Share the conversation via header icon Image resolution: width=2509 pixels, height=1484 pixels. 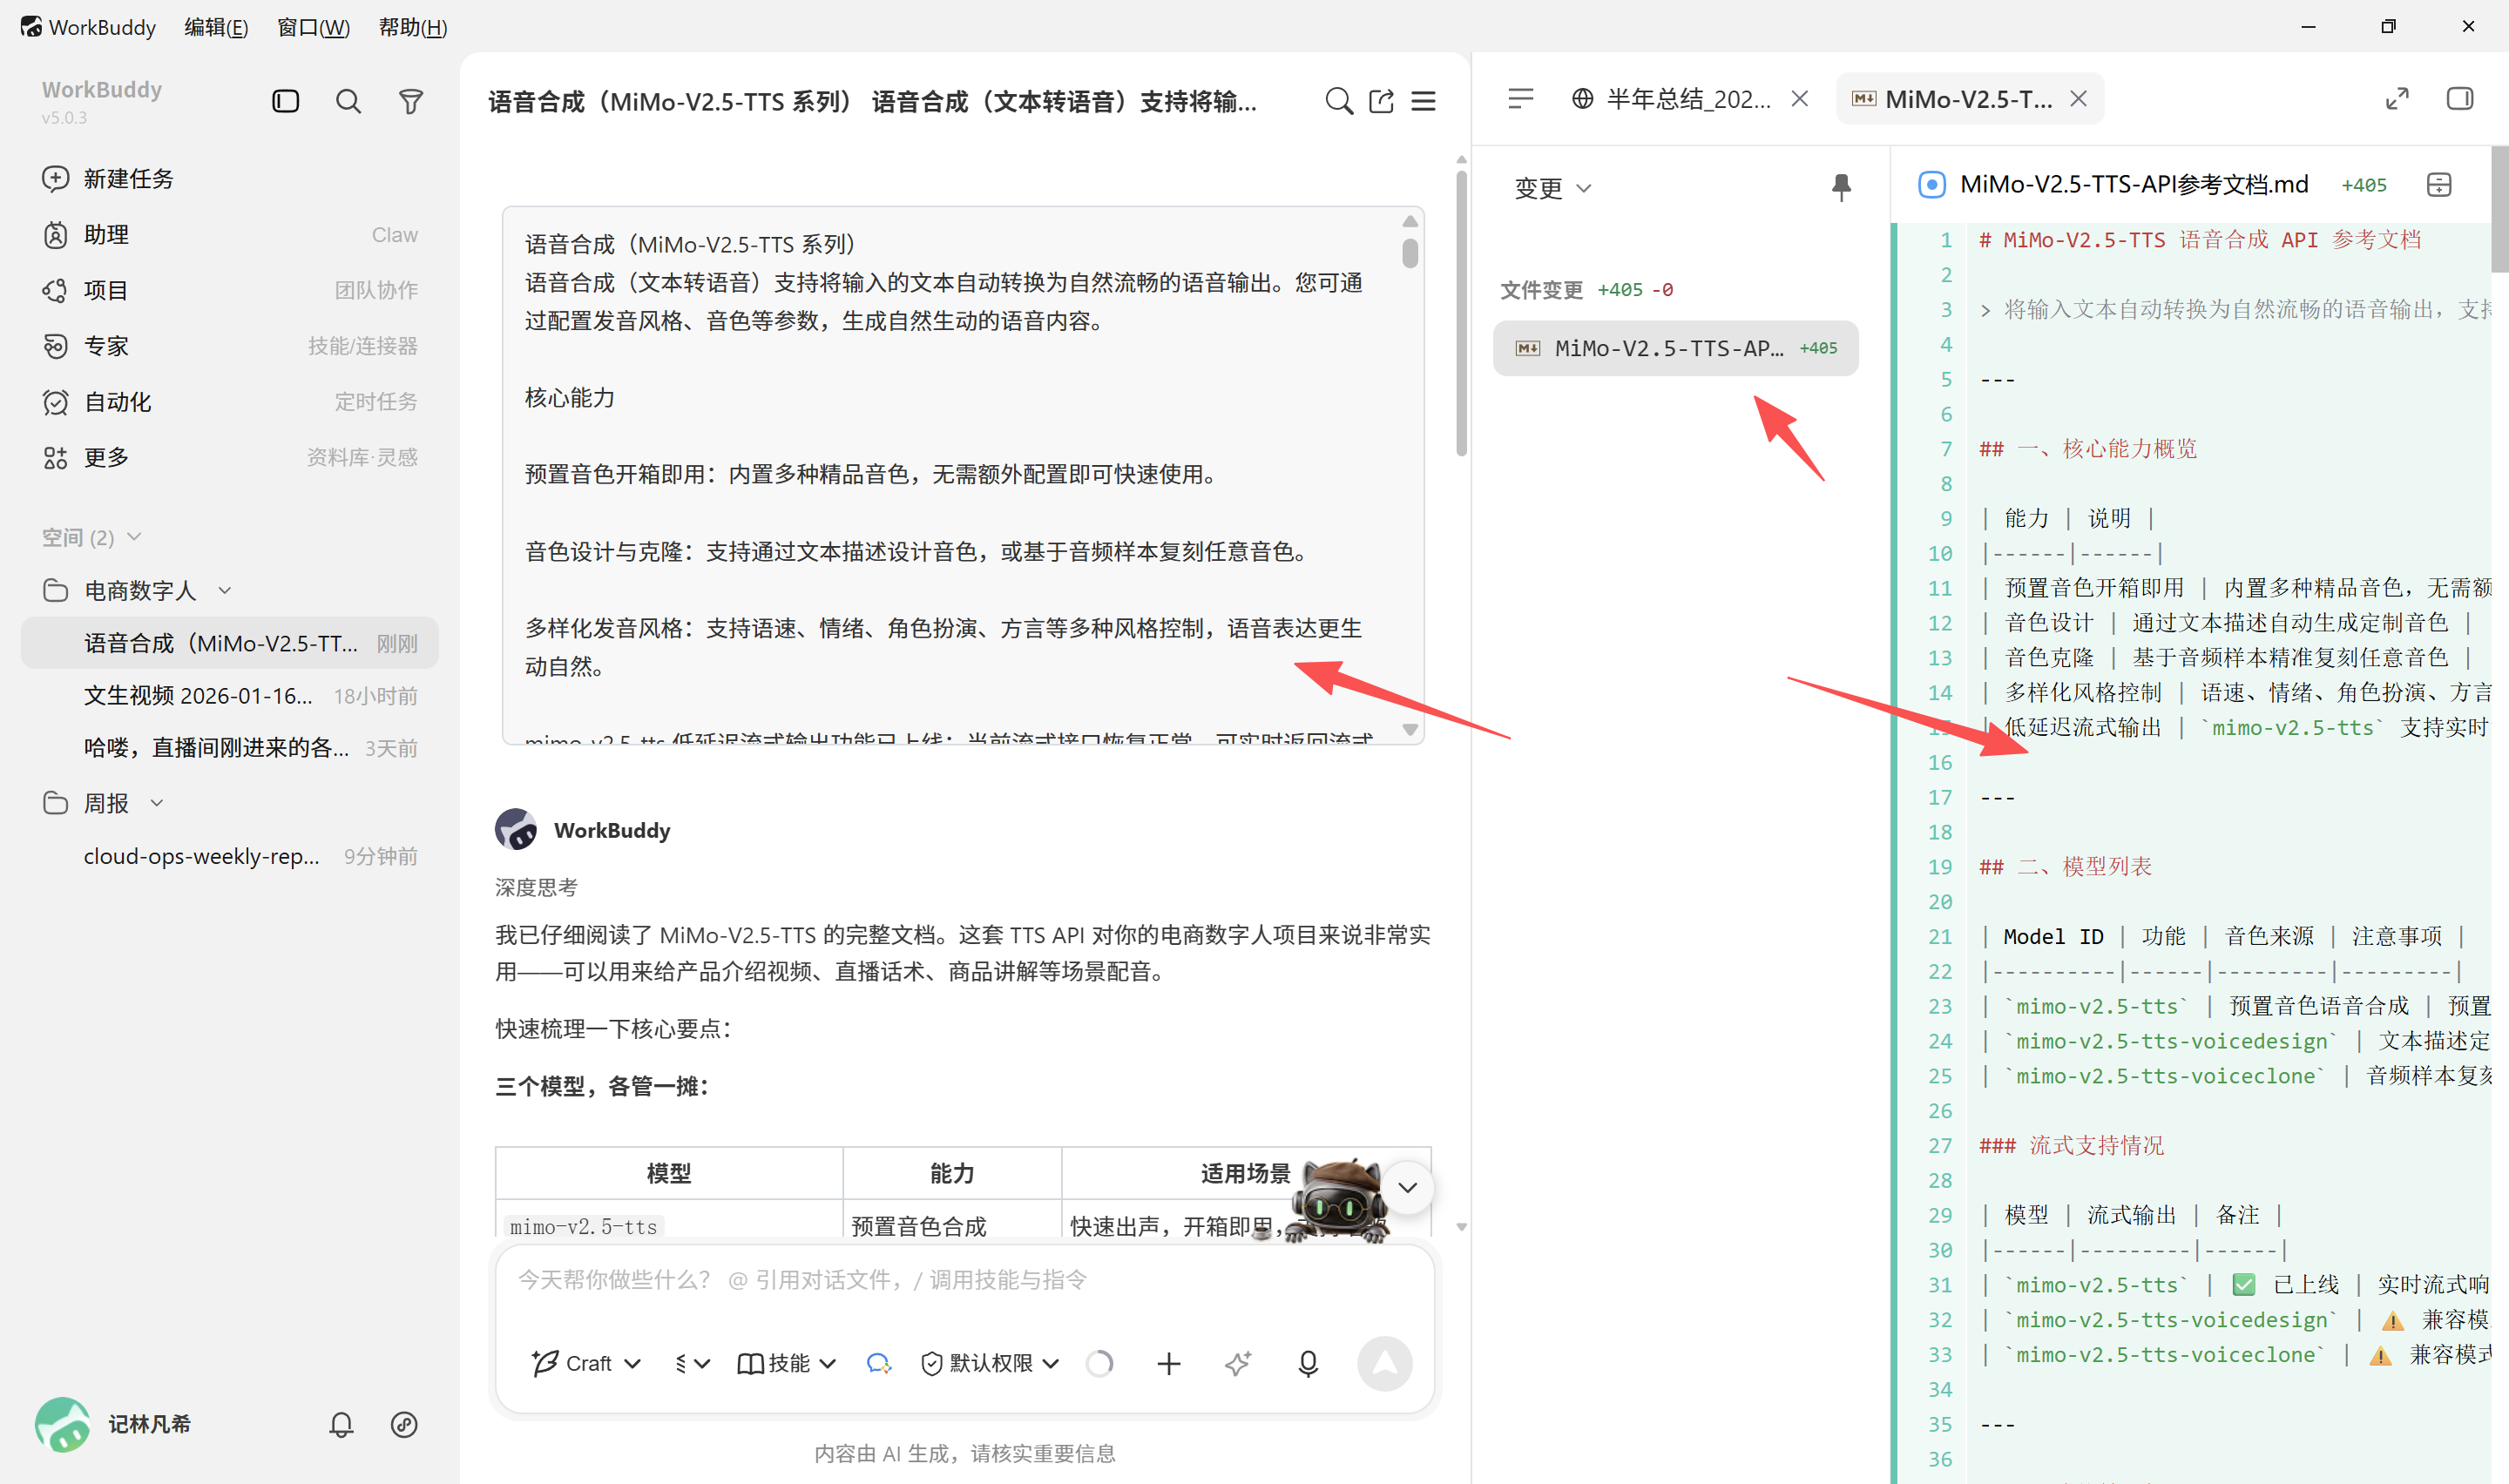(1381, 101)
